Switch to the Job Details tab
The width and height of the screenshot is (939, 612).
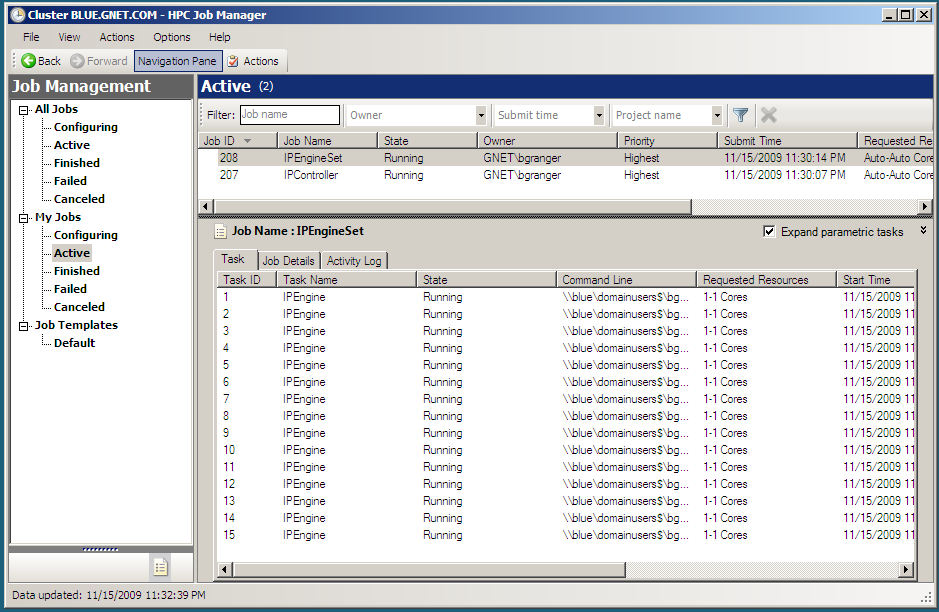click(288, 261)
